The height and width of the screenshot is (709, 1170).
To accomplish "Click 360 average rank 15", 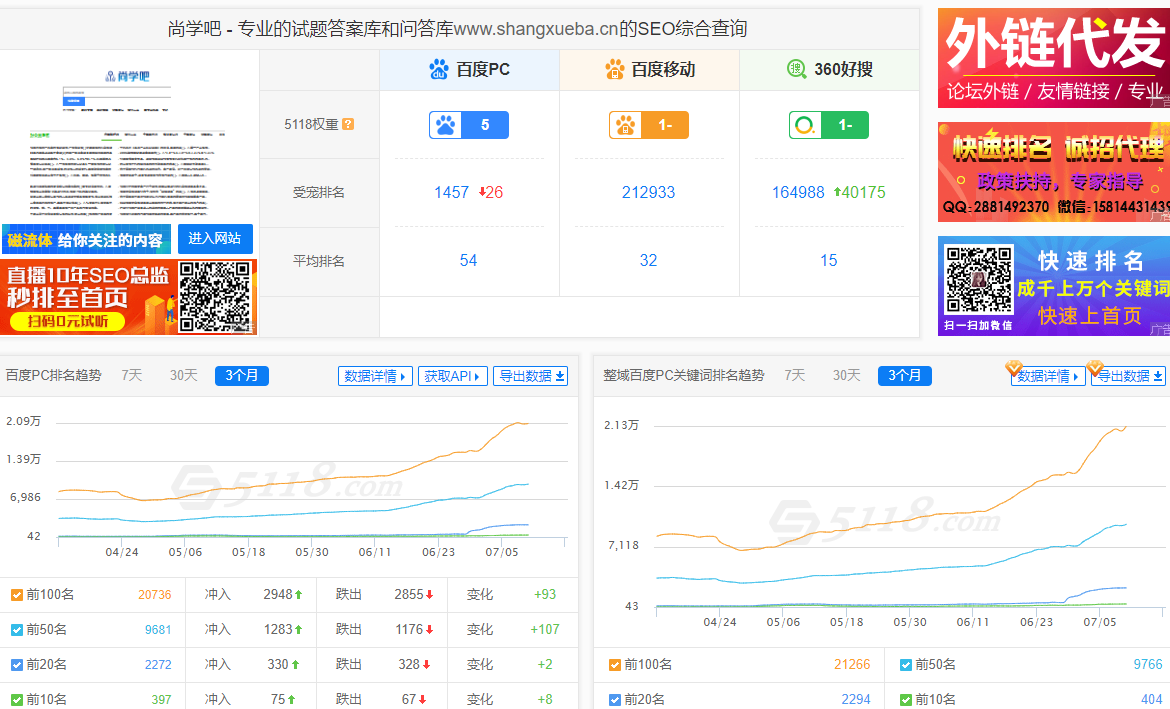I will (828, 260).
